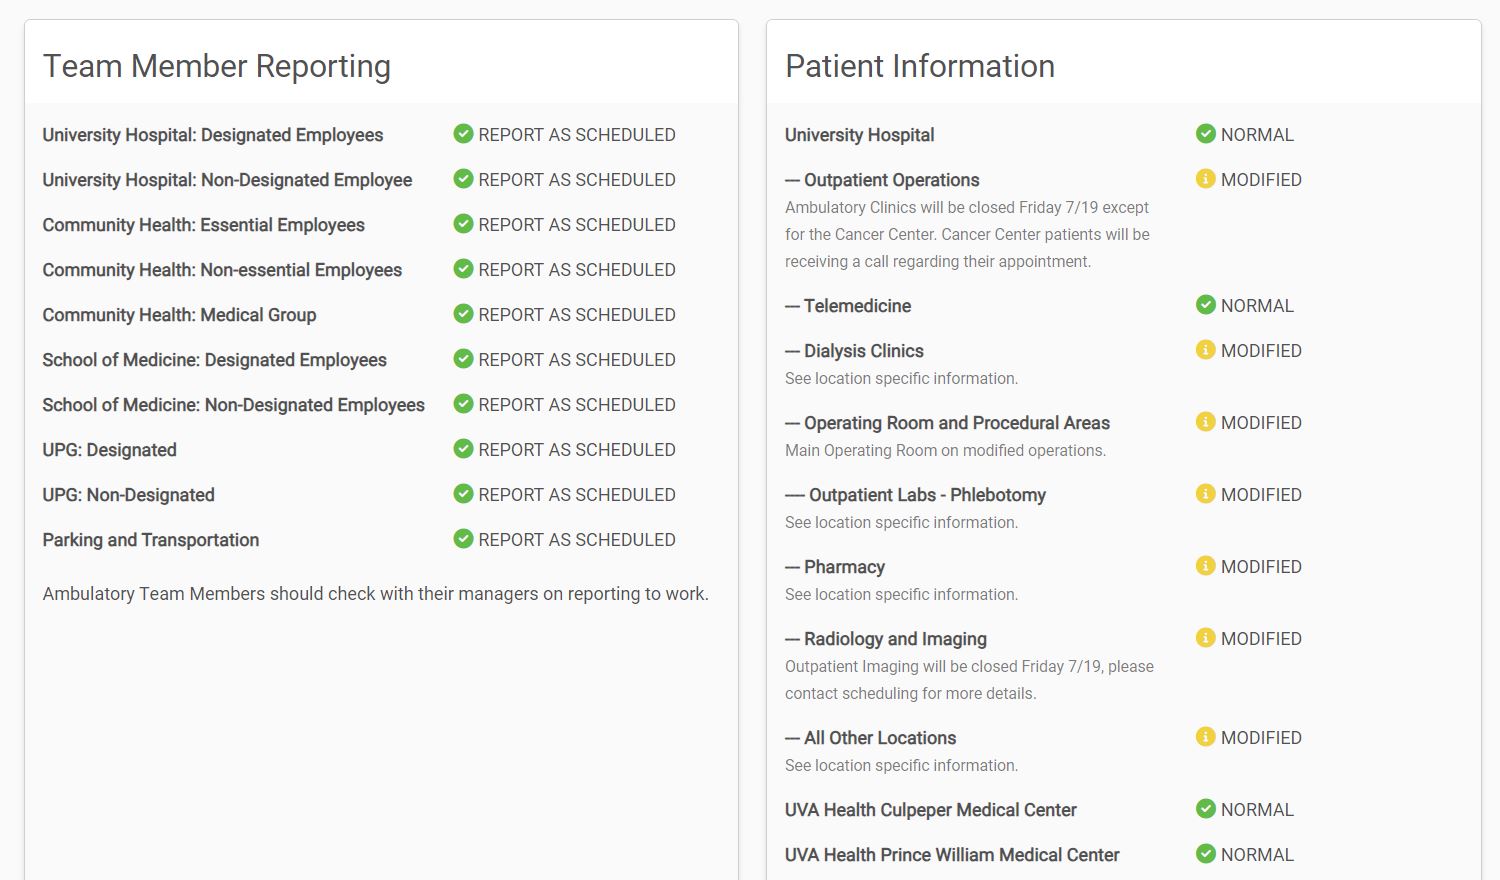Viewport: 1500px width, 880px height.
Task: Click Ambulatory Clinics closed Friday description text
Action: pos(967,234)
